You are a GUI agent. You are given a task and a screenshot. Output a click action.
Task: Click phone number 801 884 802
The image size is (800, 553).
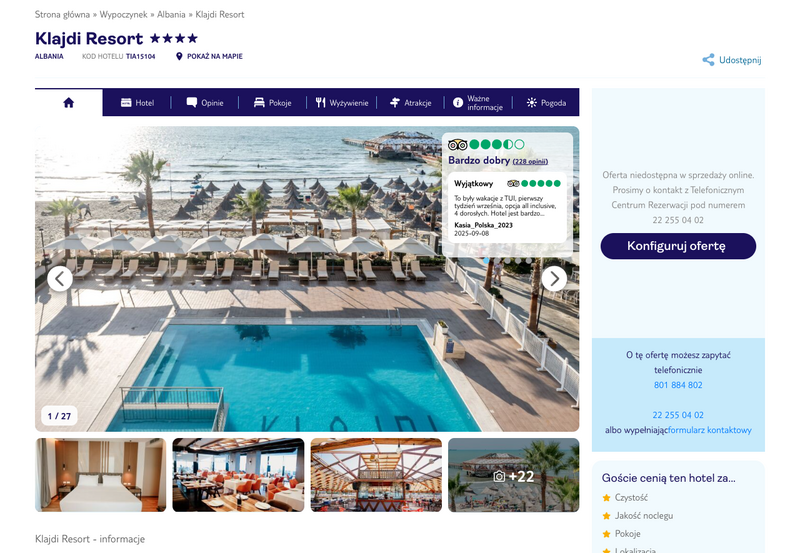coord(678,385)
